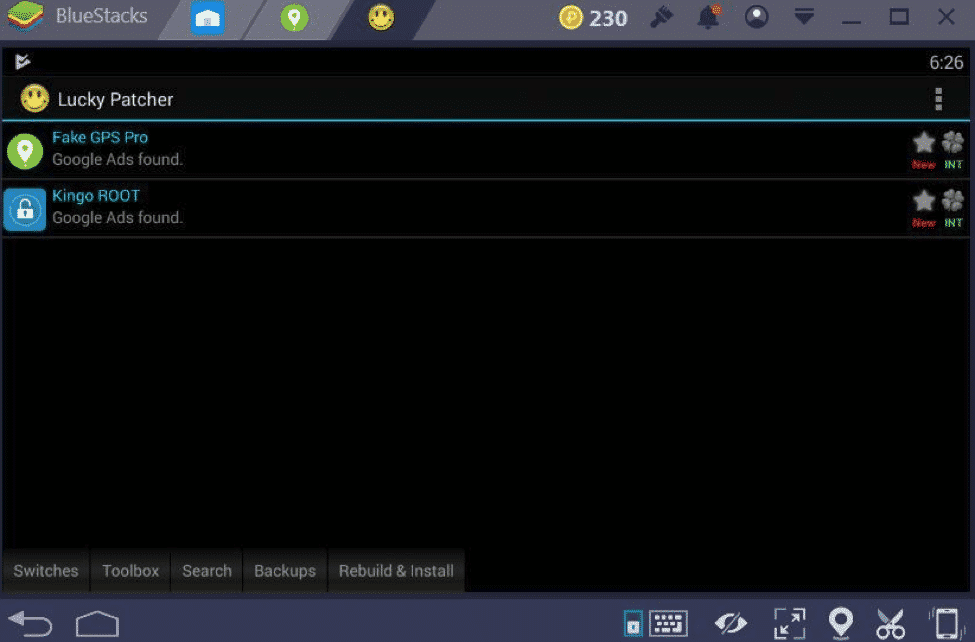Click the Kingo ROOT padlock icon
Image resolution: width=975 pixels, height=642 pixels.
coord(24,209)
